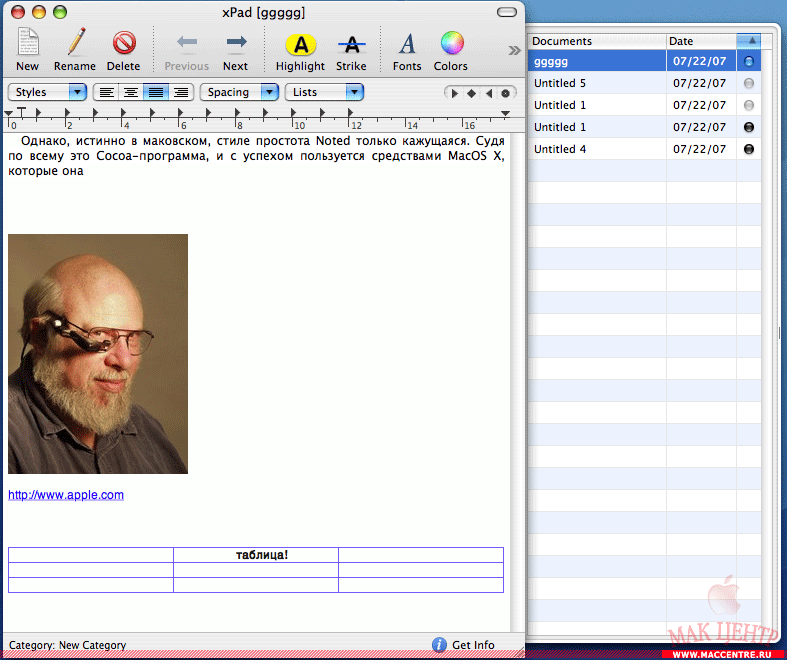Screen dimensions: 787x660
Task: Minimize the xPad window
Action: [39, 12]
